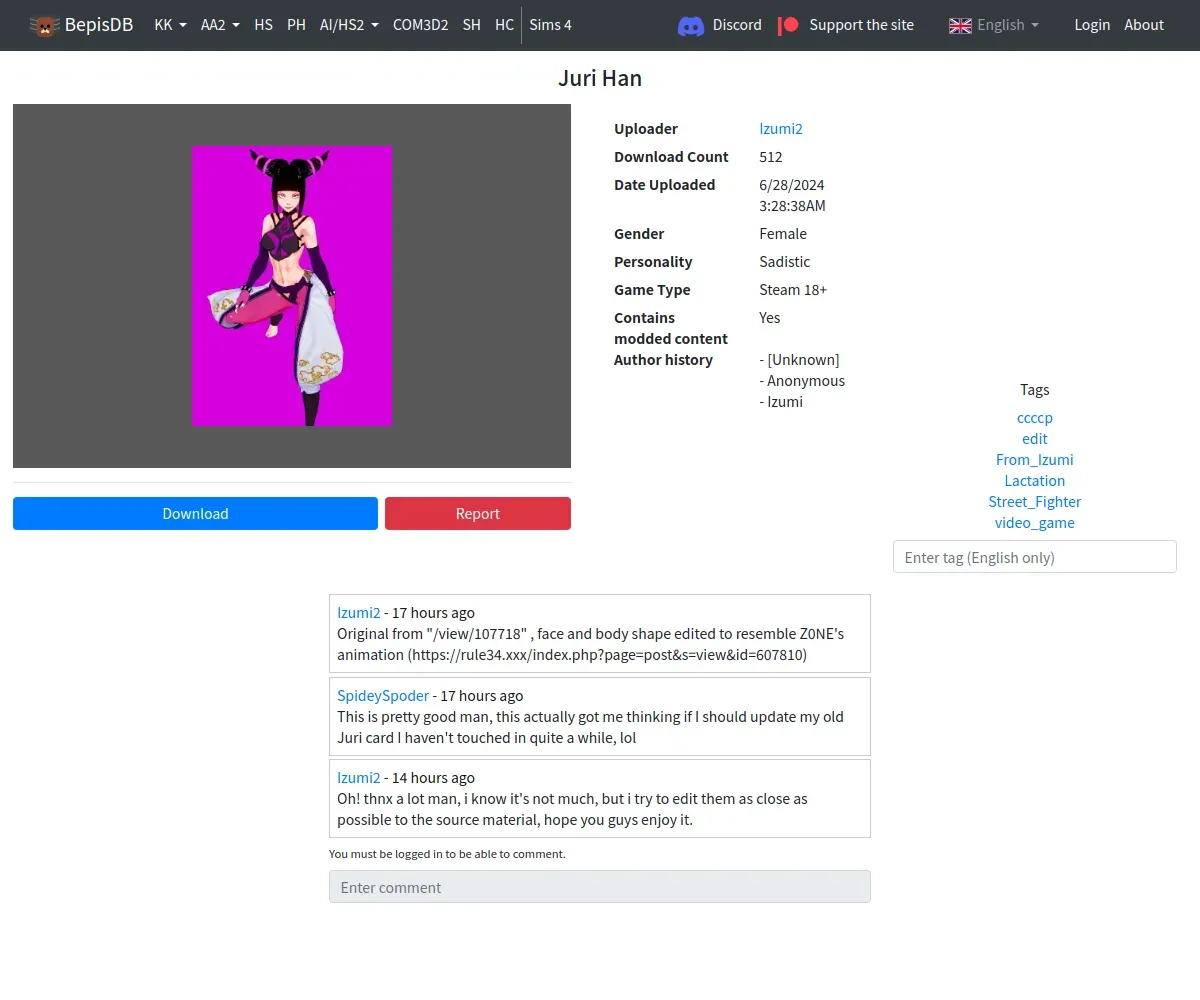Open Izumi2's name on the 14 hours ago comment
Screen dimensions: 1200x1000
pos(359,778)
